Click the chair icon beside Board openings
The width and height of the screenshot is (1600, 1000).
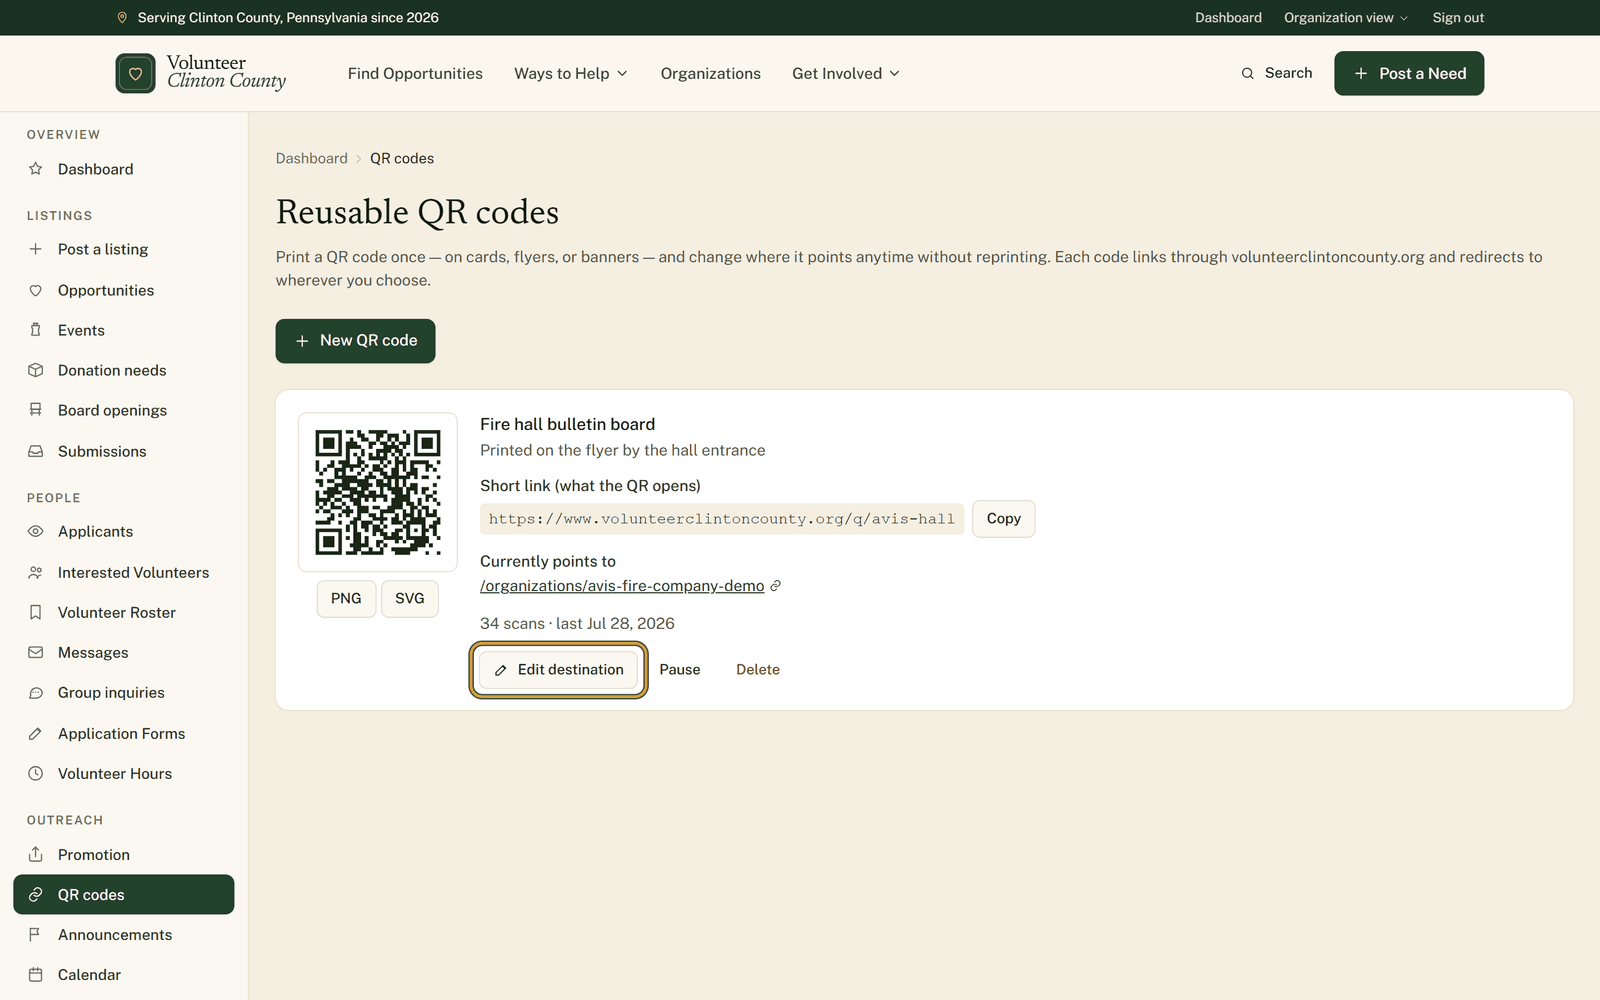(36, 410)
